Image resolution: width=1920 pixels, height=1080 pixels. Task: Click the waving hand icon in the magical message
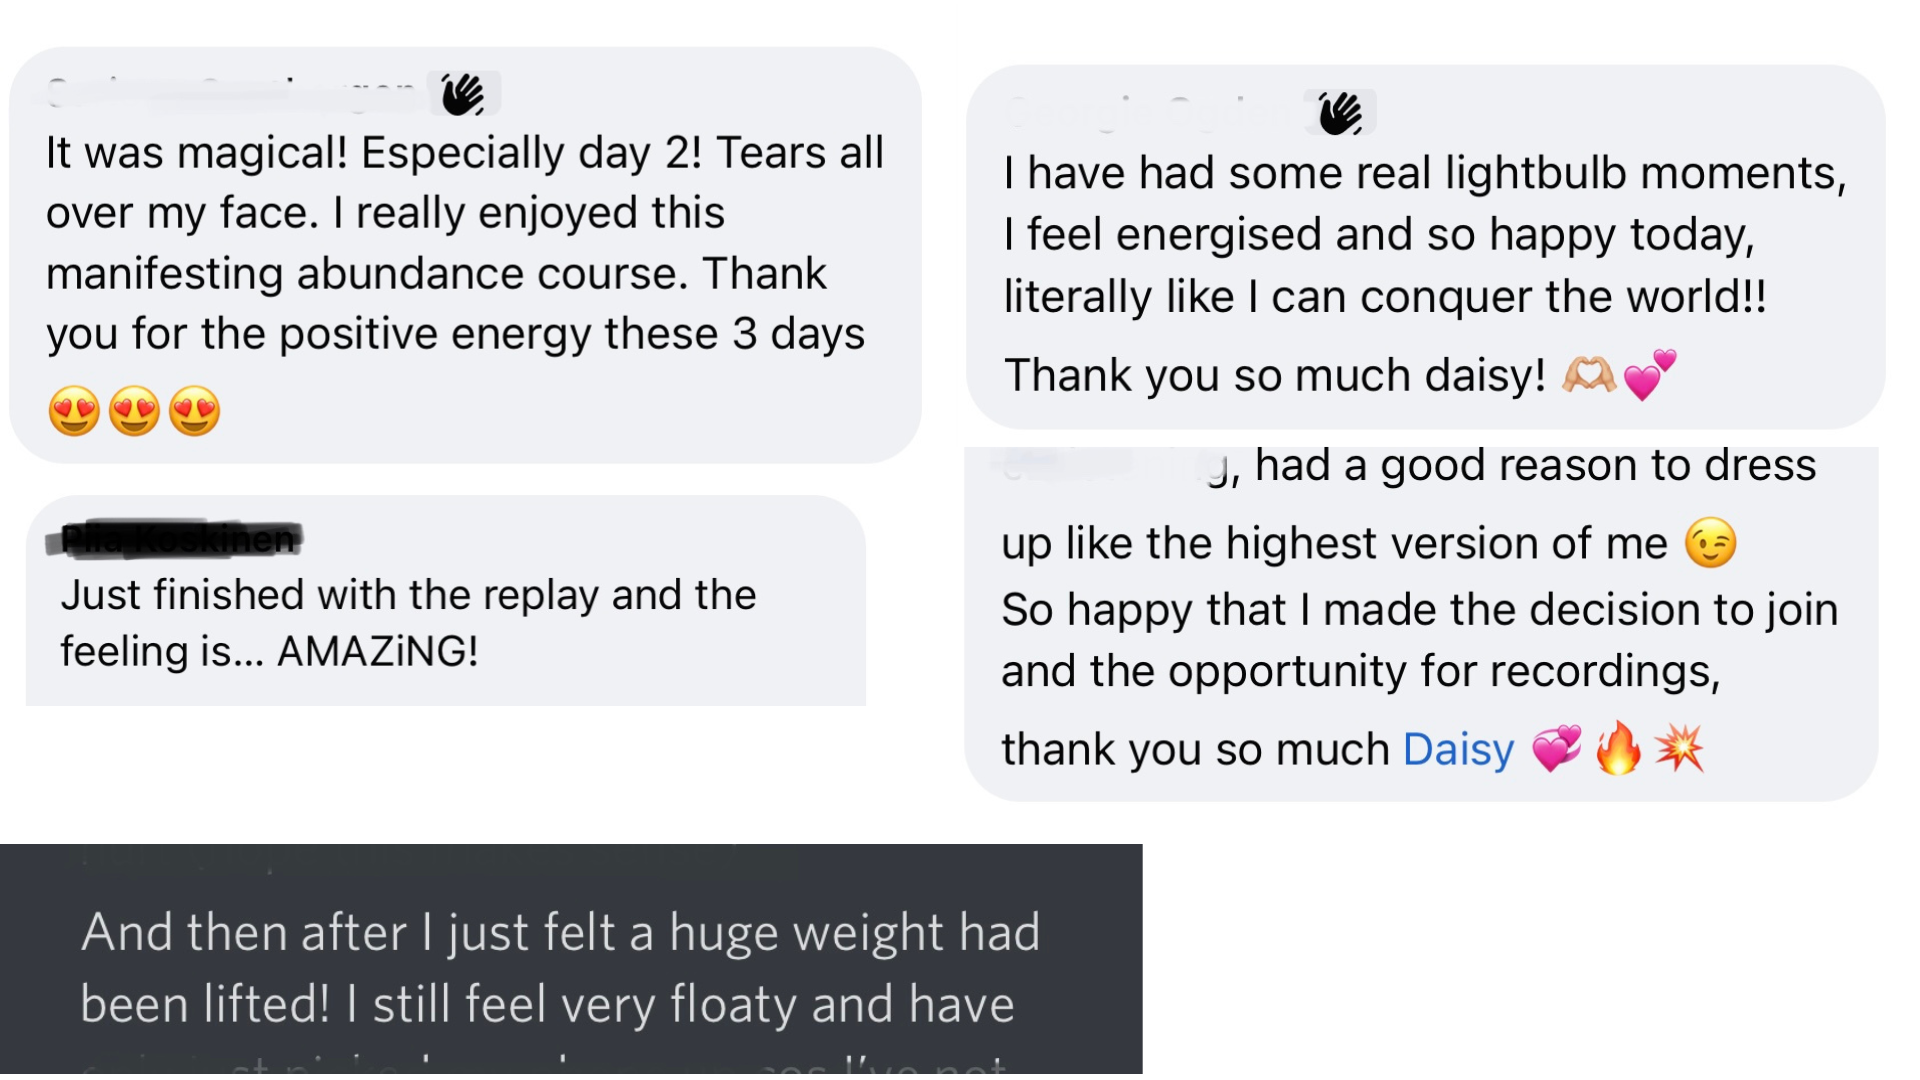463,94
